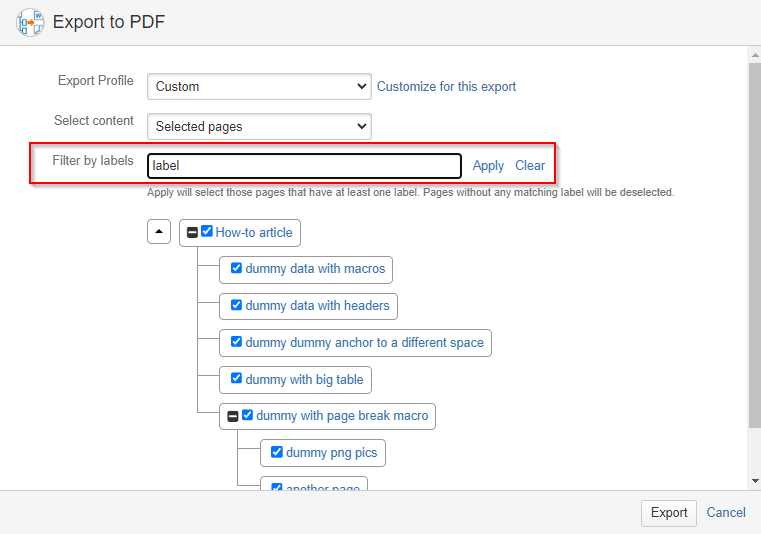Click the scrollbar up arrow
Screen dimensions: 761x534
click(x=755, y=55)
